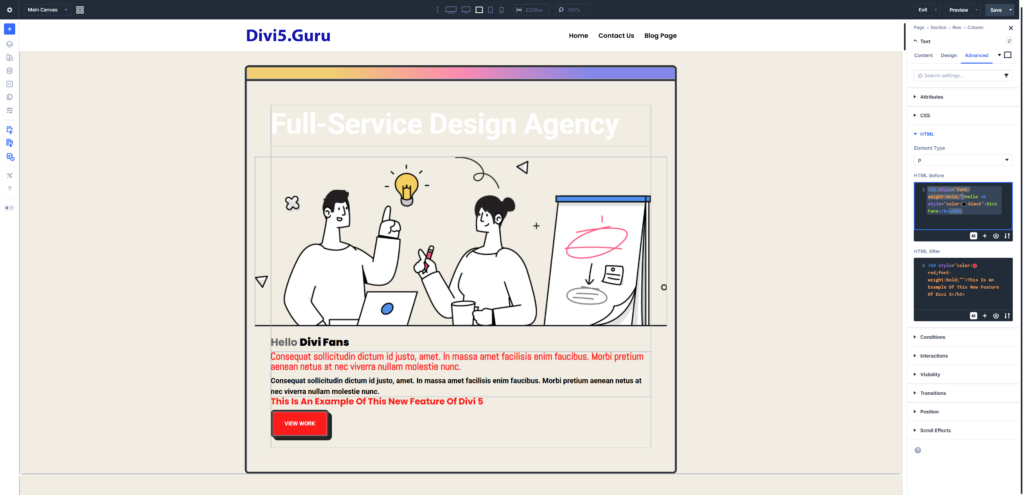Switch to the Content tab

(x=923, y=56)
